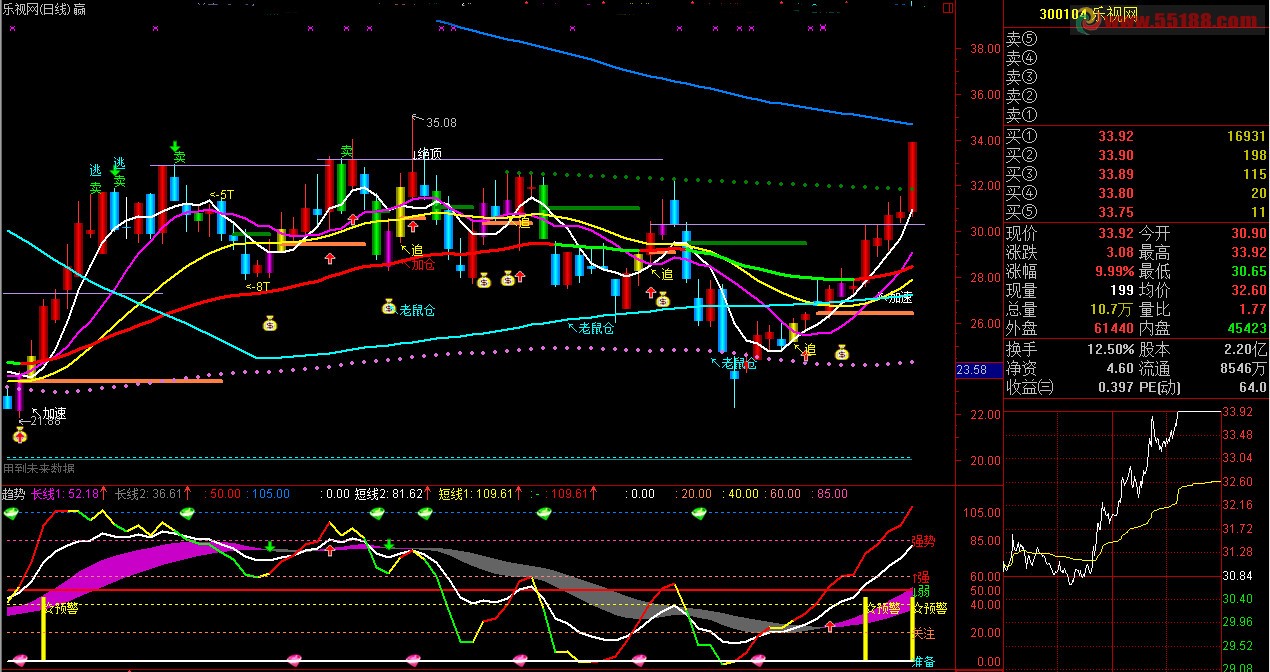Click the 流通 value 8546万
Image resolution: width=1270 pixels, height=672 pixels.
coord(1244,368)
